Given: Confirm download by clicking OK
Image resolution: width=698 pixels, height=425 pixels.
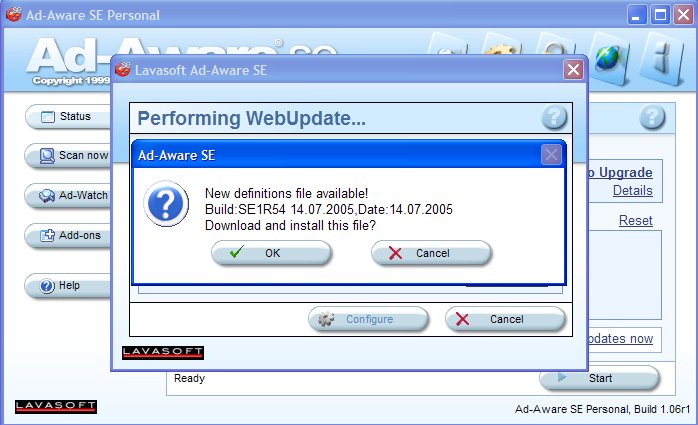Looking at the screenshot, I should [x=271, y=253].
